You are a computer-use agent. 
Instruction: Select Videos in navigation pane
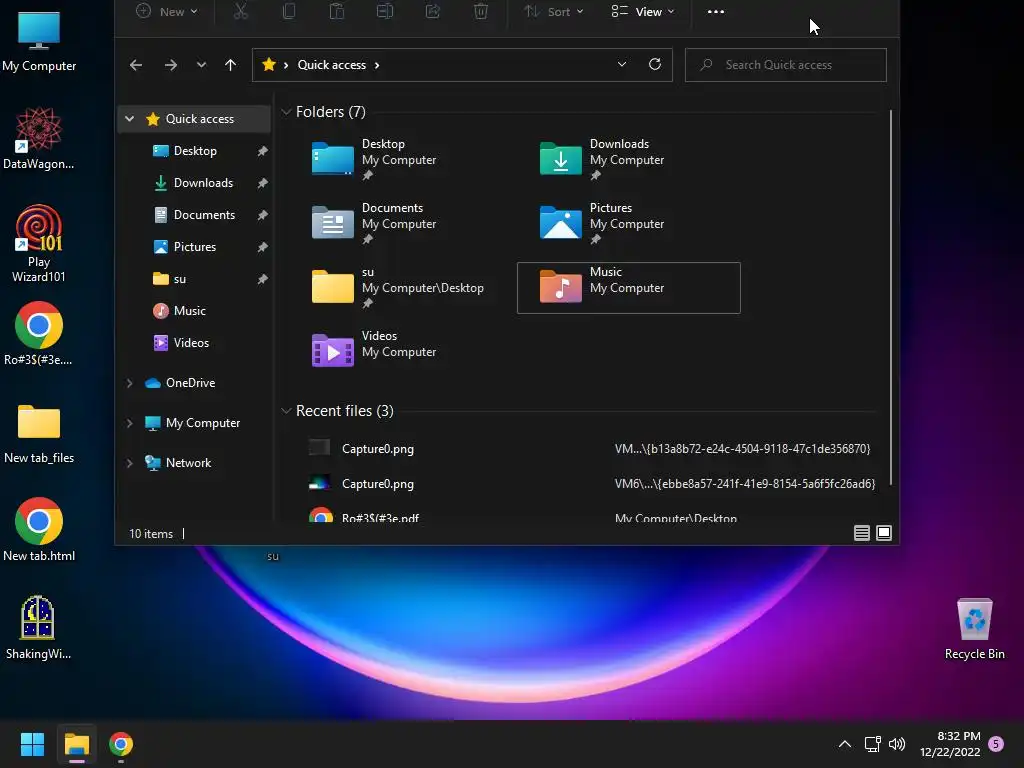tap(195, 343)
